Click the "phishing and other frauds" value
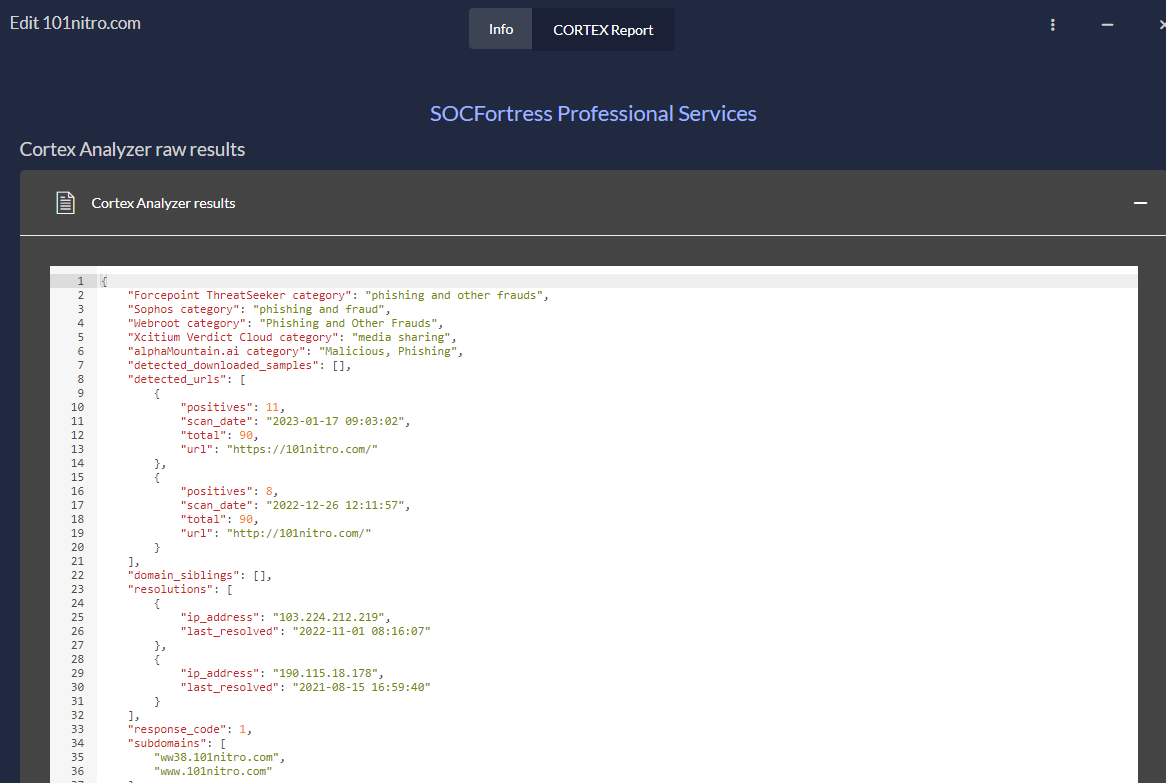The width and height of the screenshot is (1166, 783). tap(454, 295)
